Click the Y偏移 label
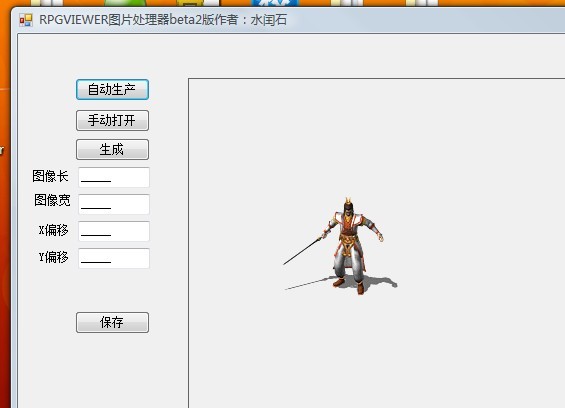The image size is (565, 408). (54, 257)
